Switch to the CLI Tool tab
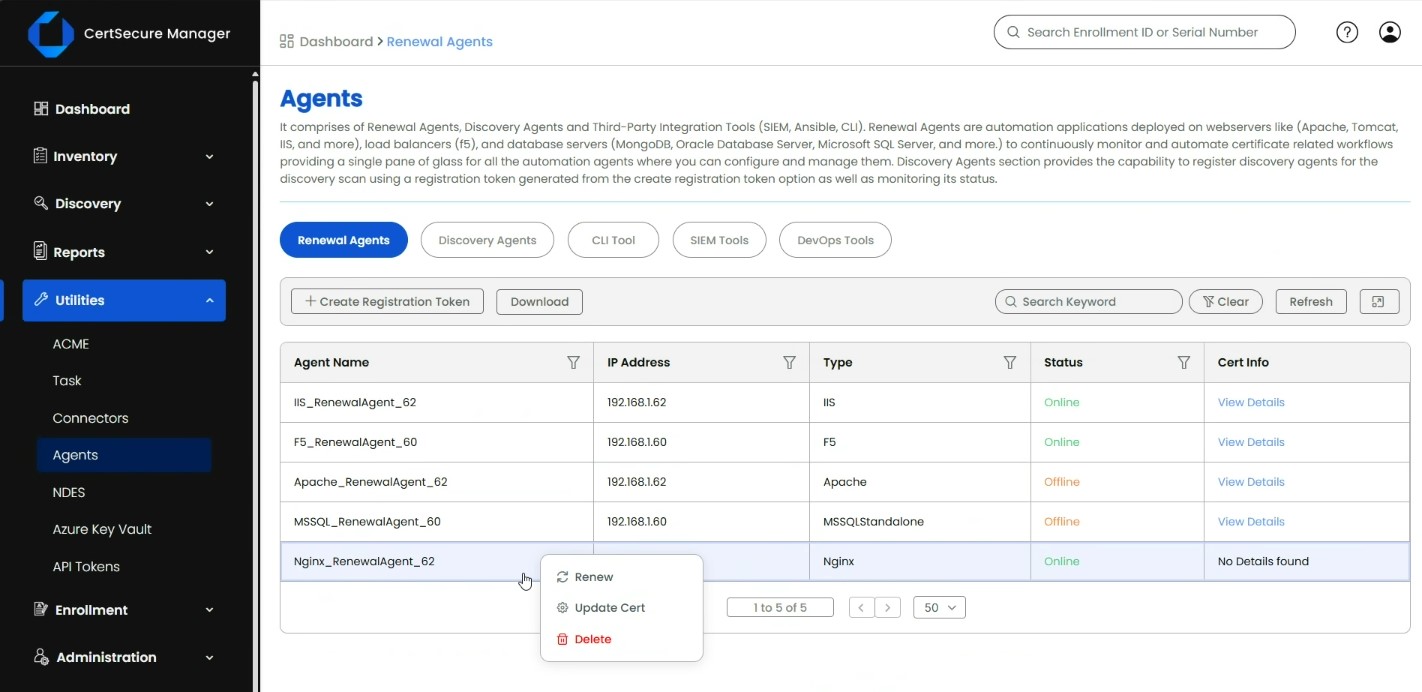This screenshot has height=692, width=1422. tap(614, 240)
